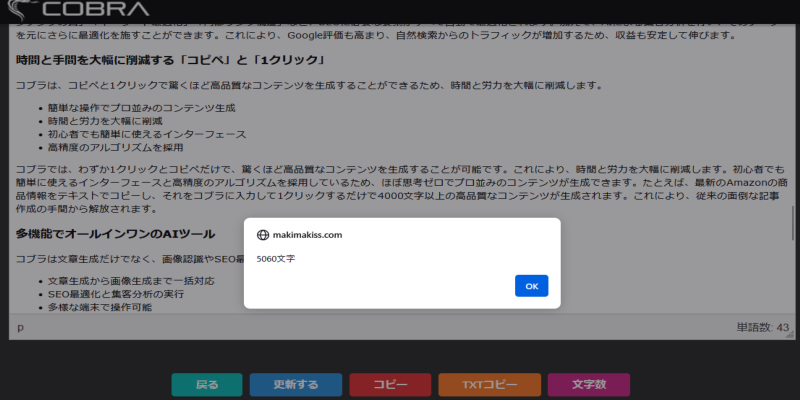Click the line starting コブラは文章生成だけでなく

click(x=130, y=259)
